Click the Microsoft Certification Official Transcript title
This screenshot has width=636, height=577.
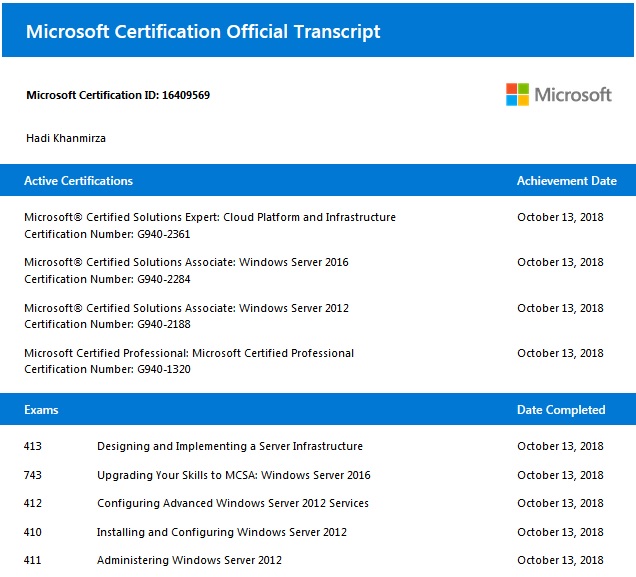203,31
